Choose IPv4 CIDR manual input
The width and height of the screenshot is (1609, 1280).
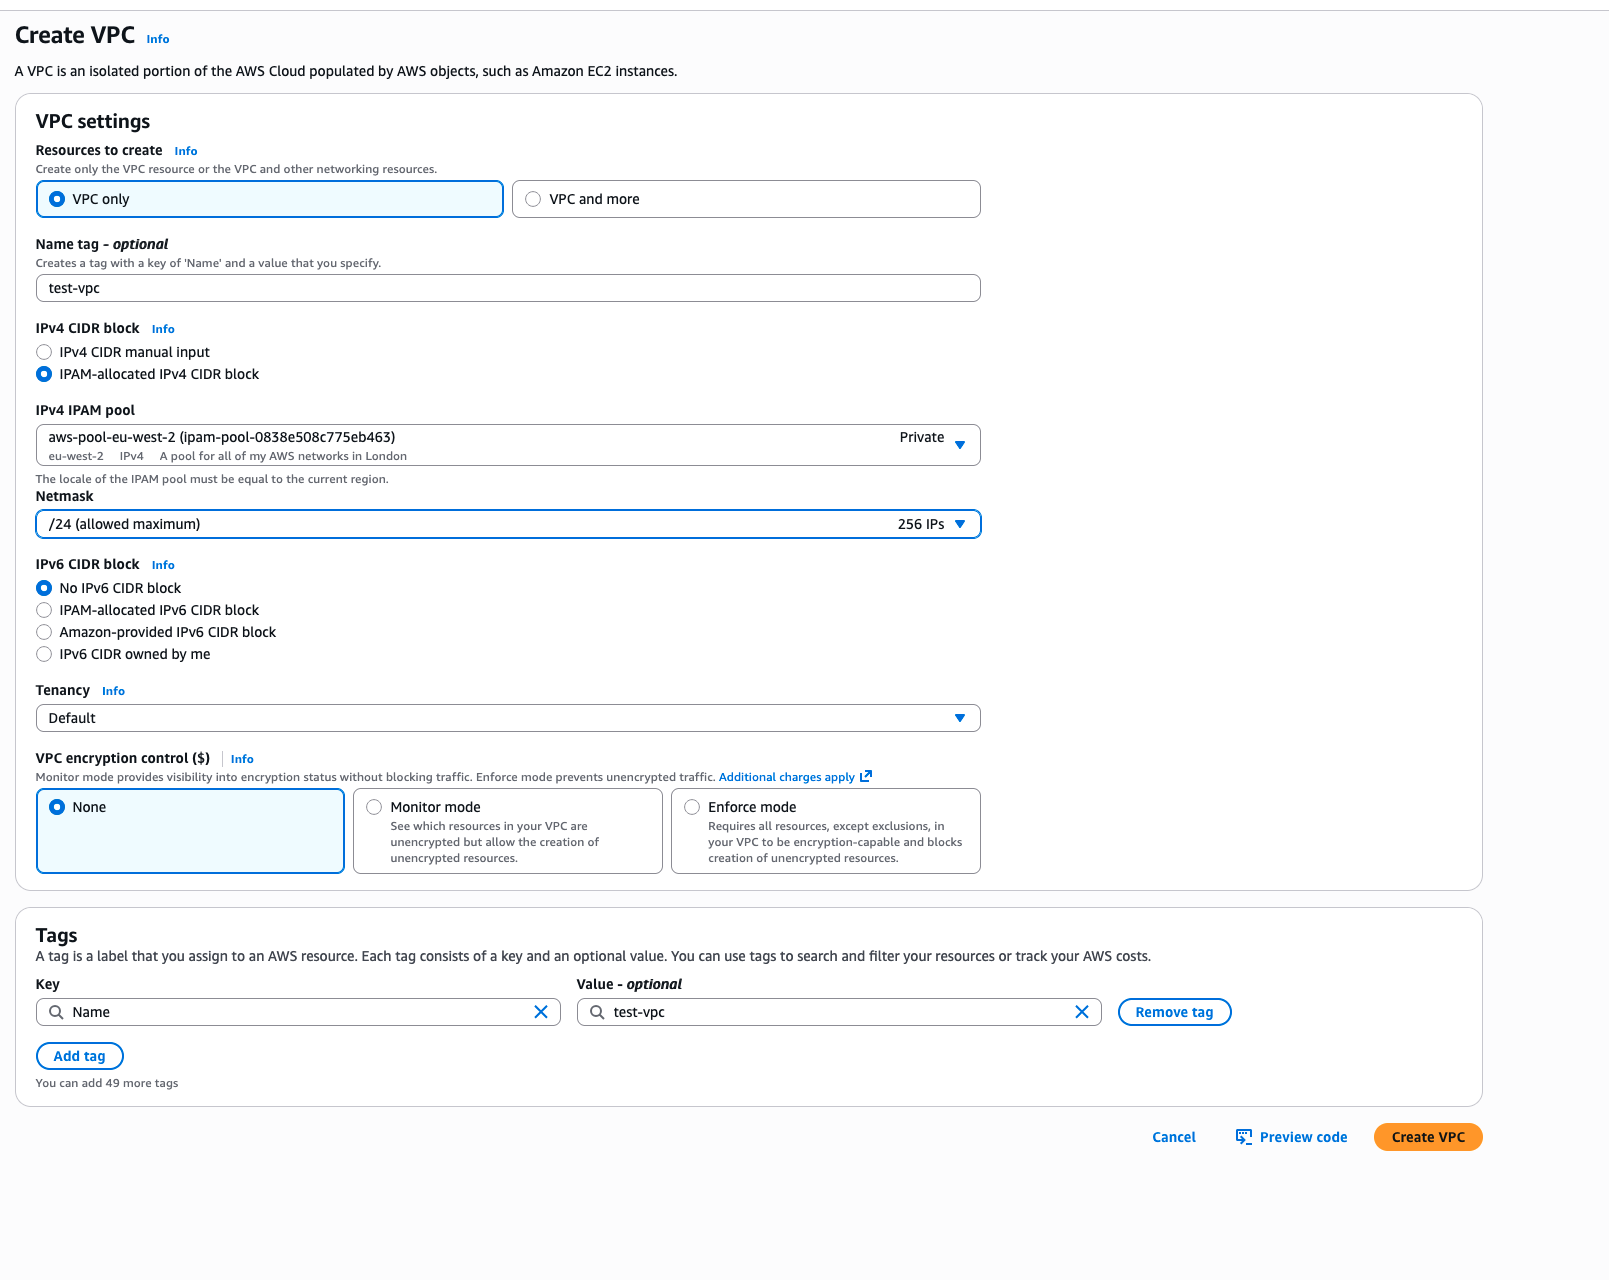click(44, 352)
